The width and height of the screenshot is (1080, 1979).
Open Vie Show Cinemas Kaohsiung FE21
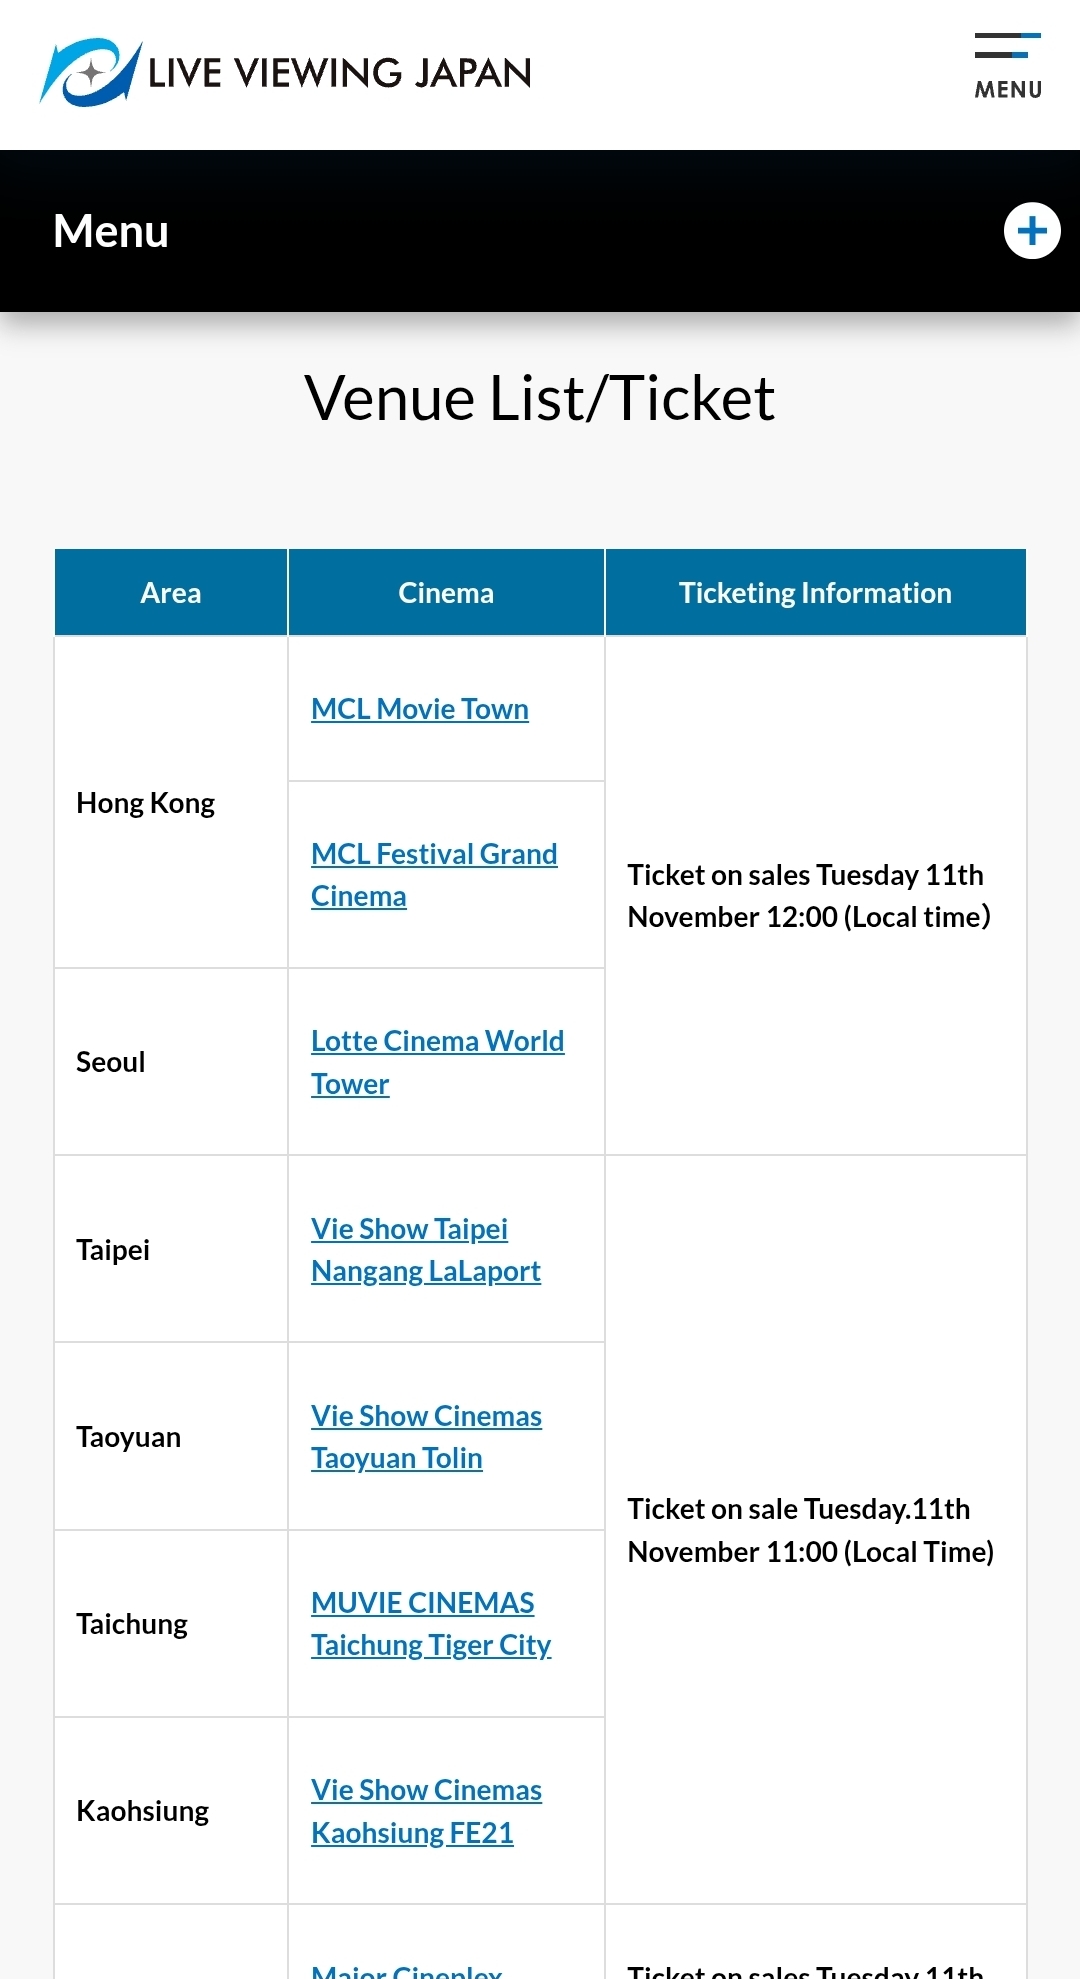pos(426,1811)
